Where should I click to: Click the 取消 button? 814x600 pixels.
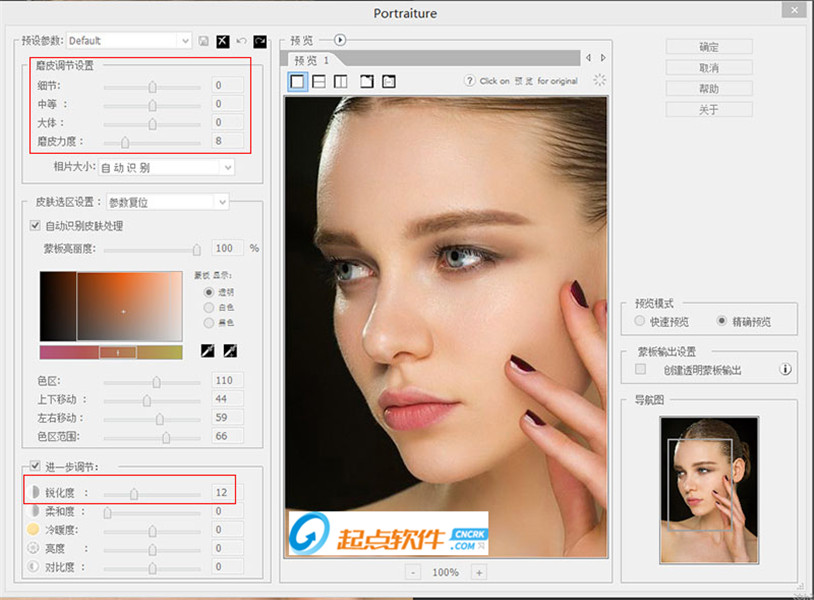tap(708, 68)
